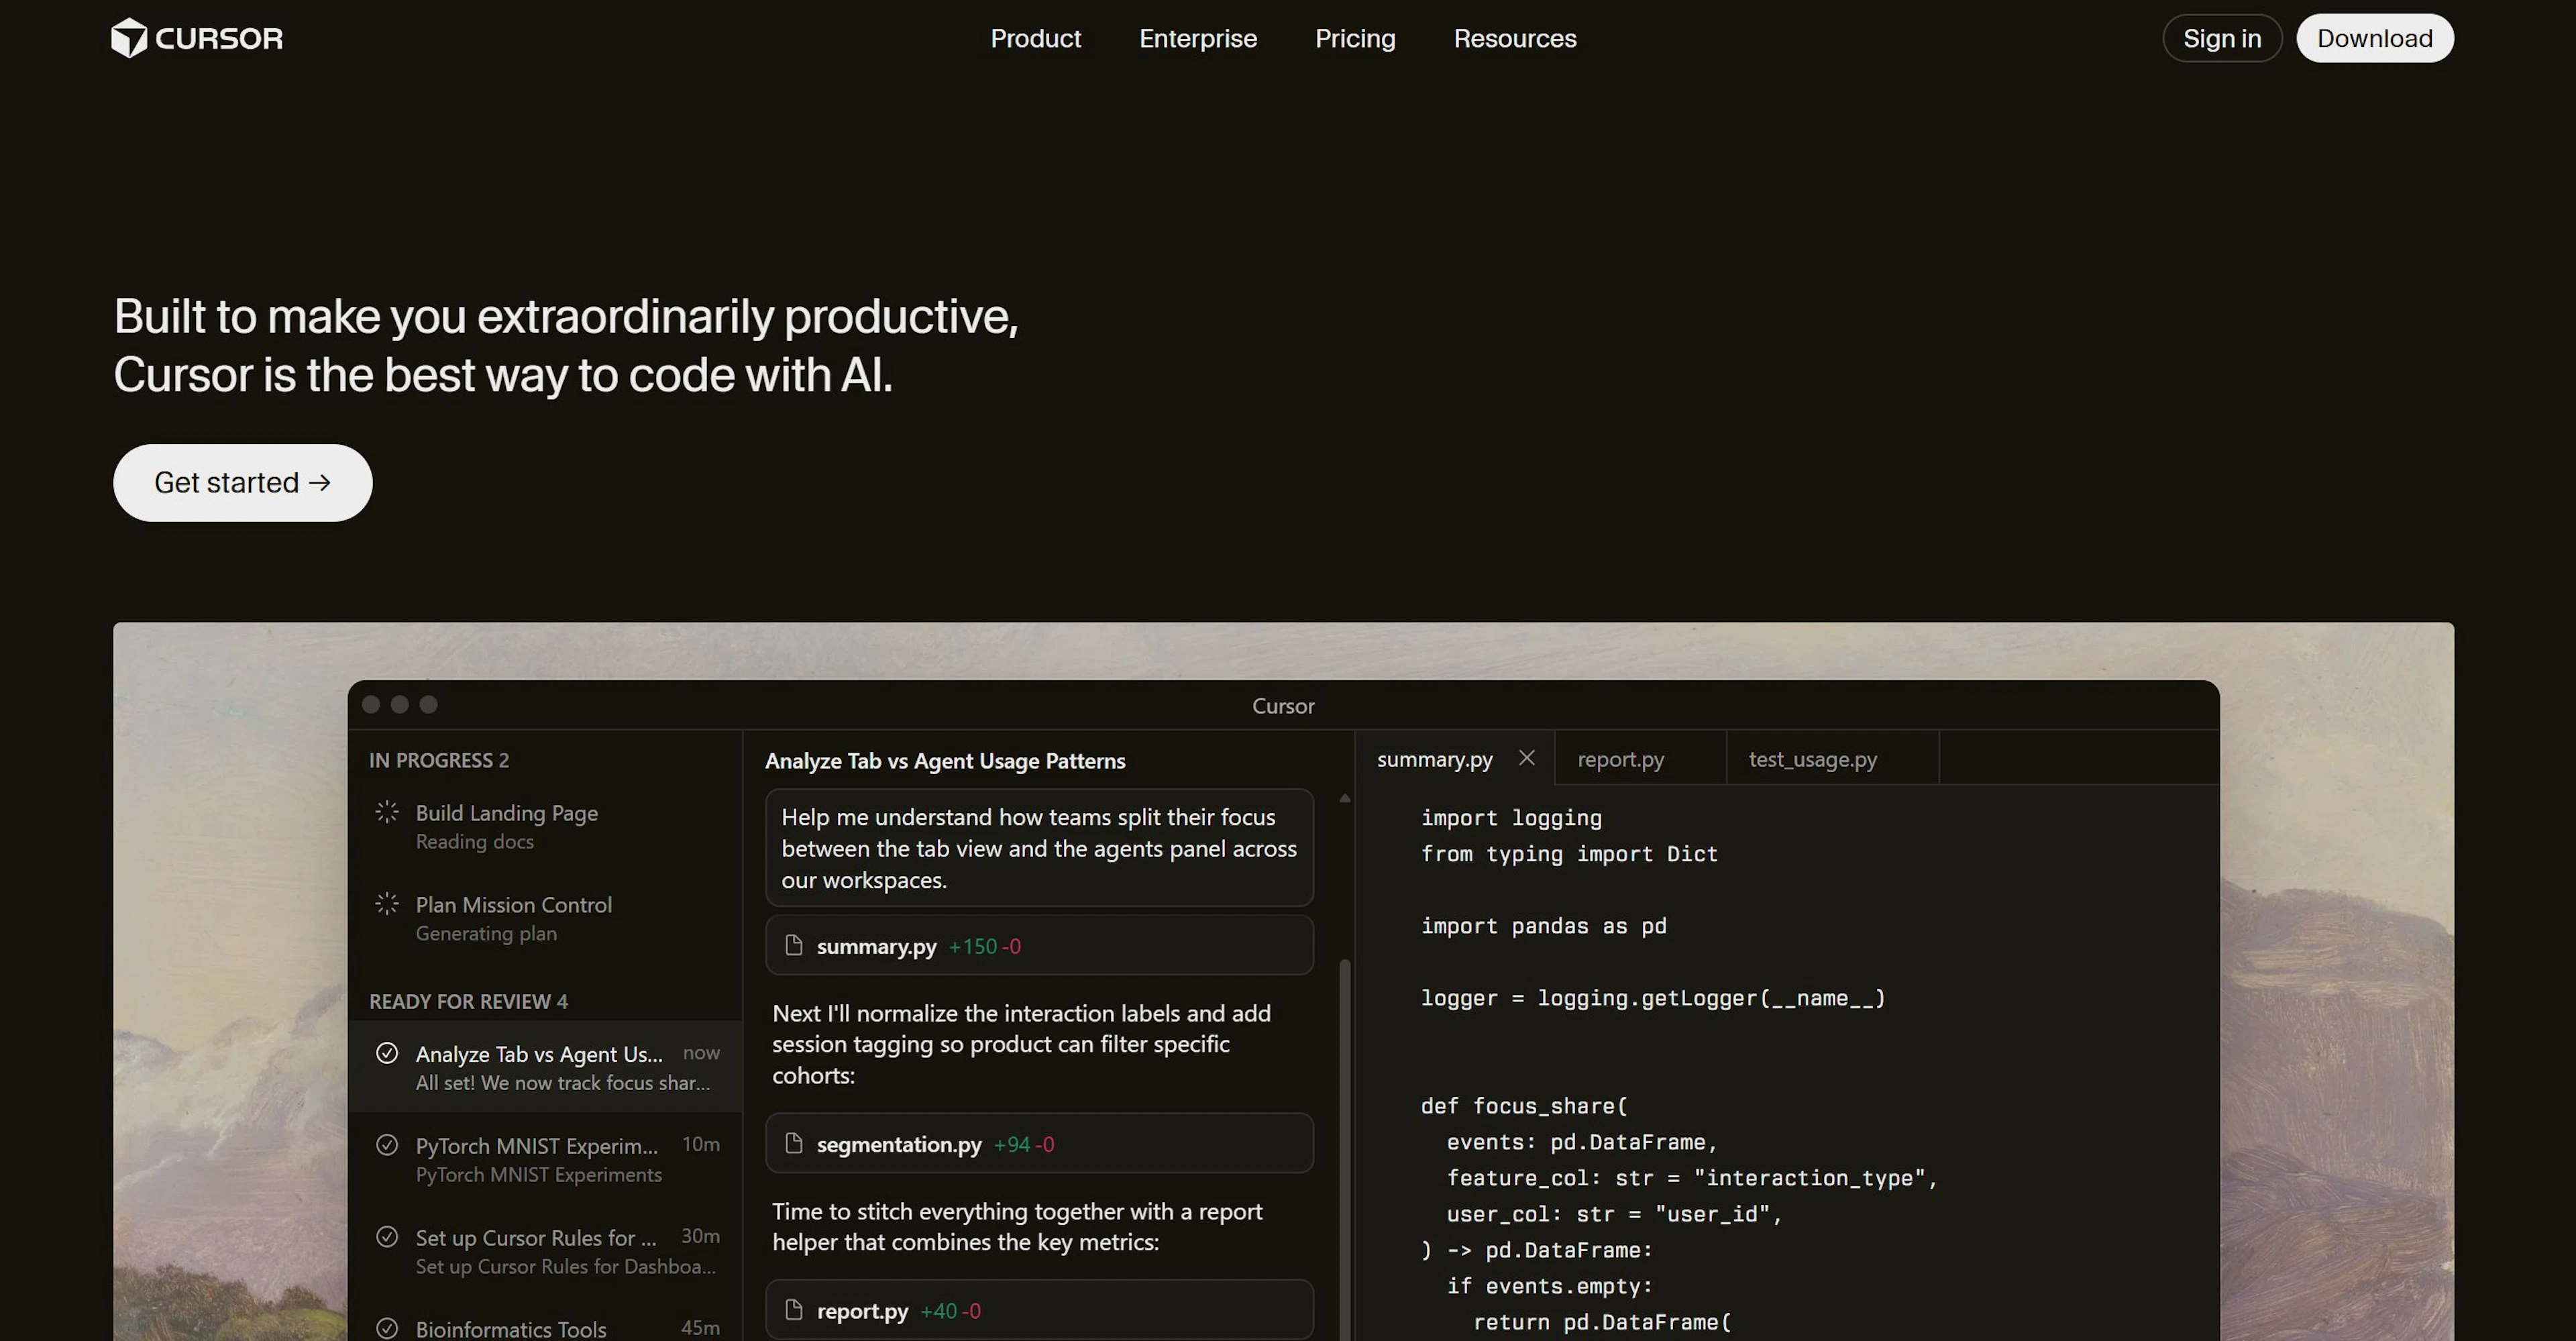This screenshot has height=1341, width=2576.
Task: Switch to the test_usage.py tab
Action: point(1812,759)
